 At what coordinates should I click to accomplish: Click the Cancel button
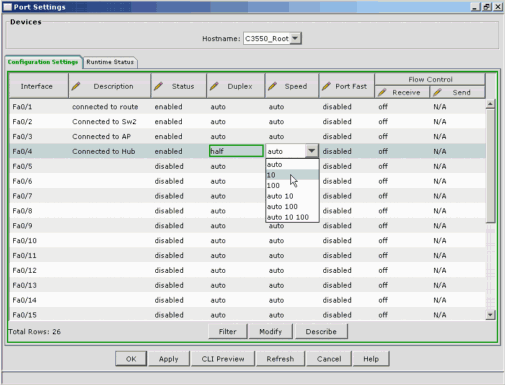(329, 359)
